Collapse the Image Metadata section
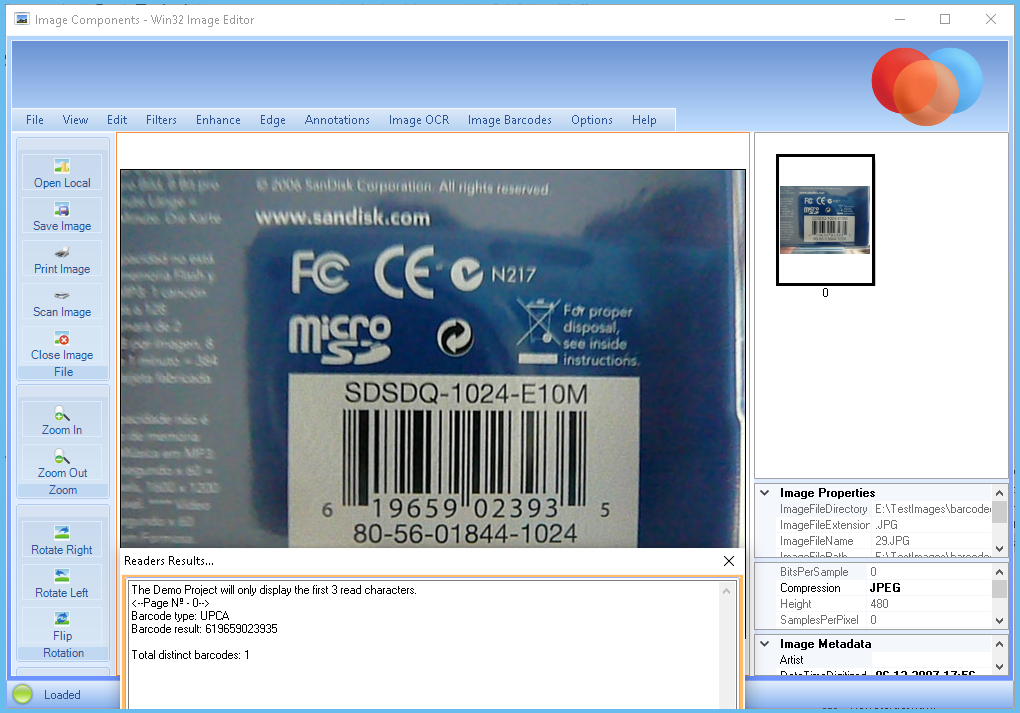 pyautogui.click(x=765, y=643)
